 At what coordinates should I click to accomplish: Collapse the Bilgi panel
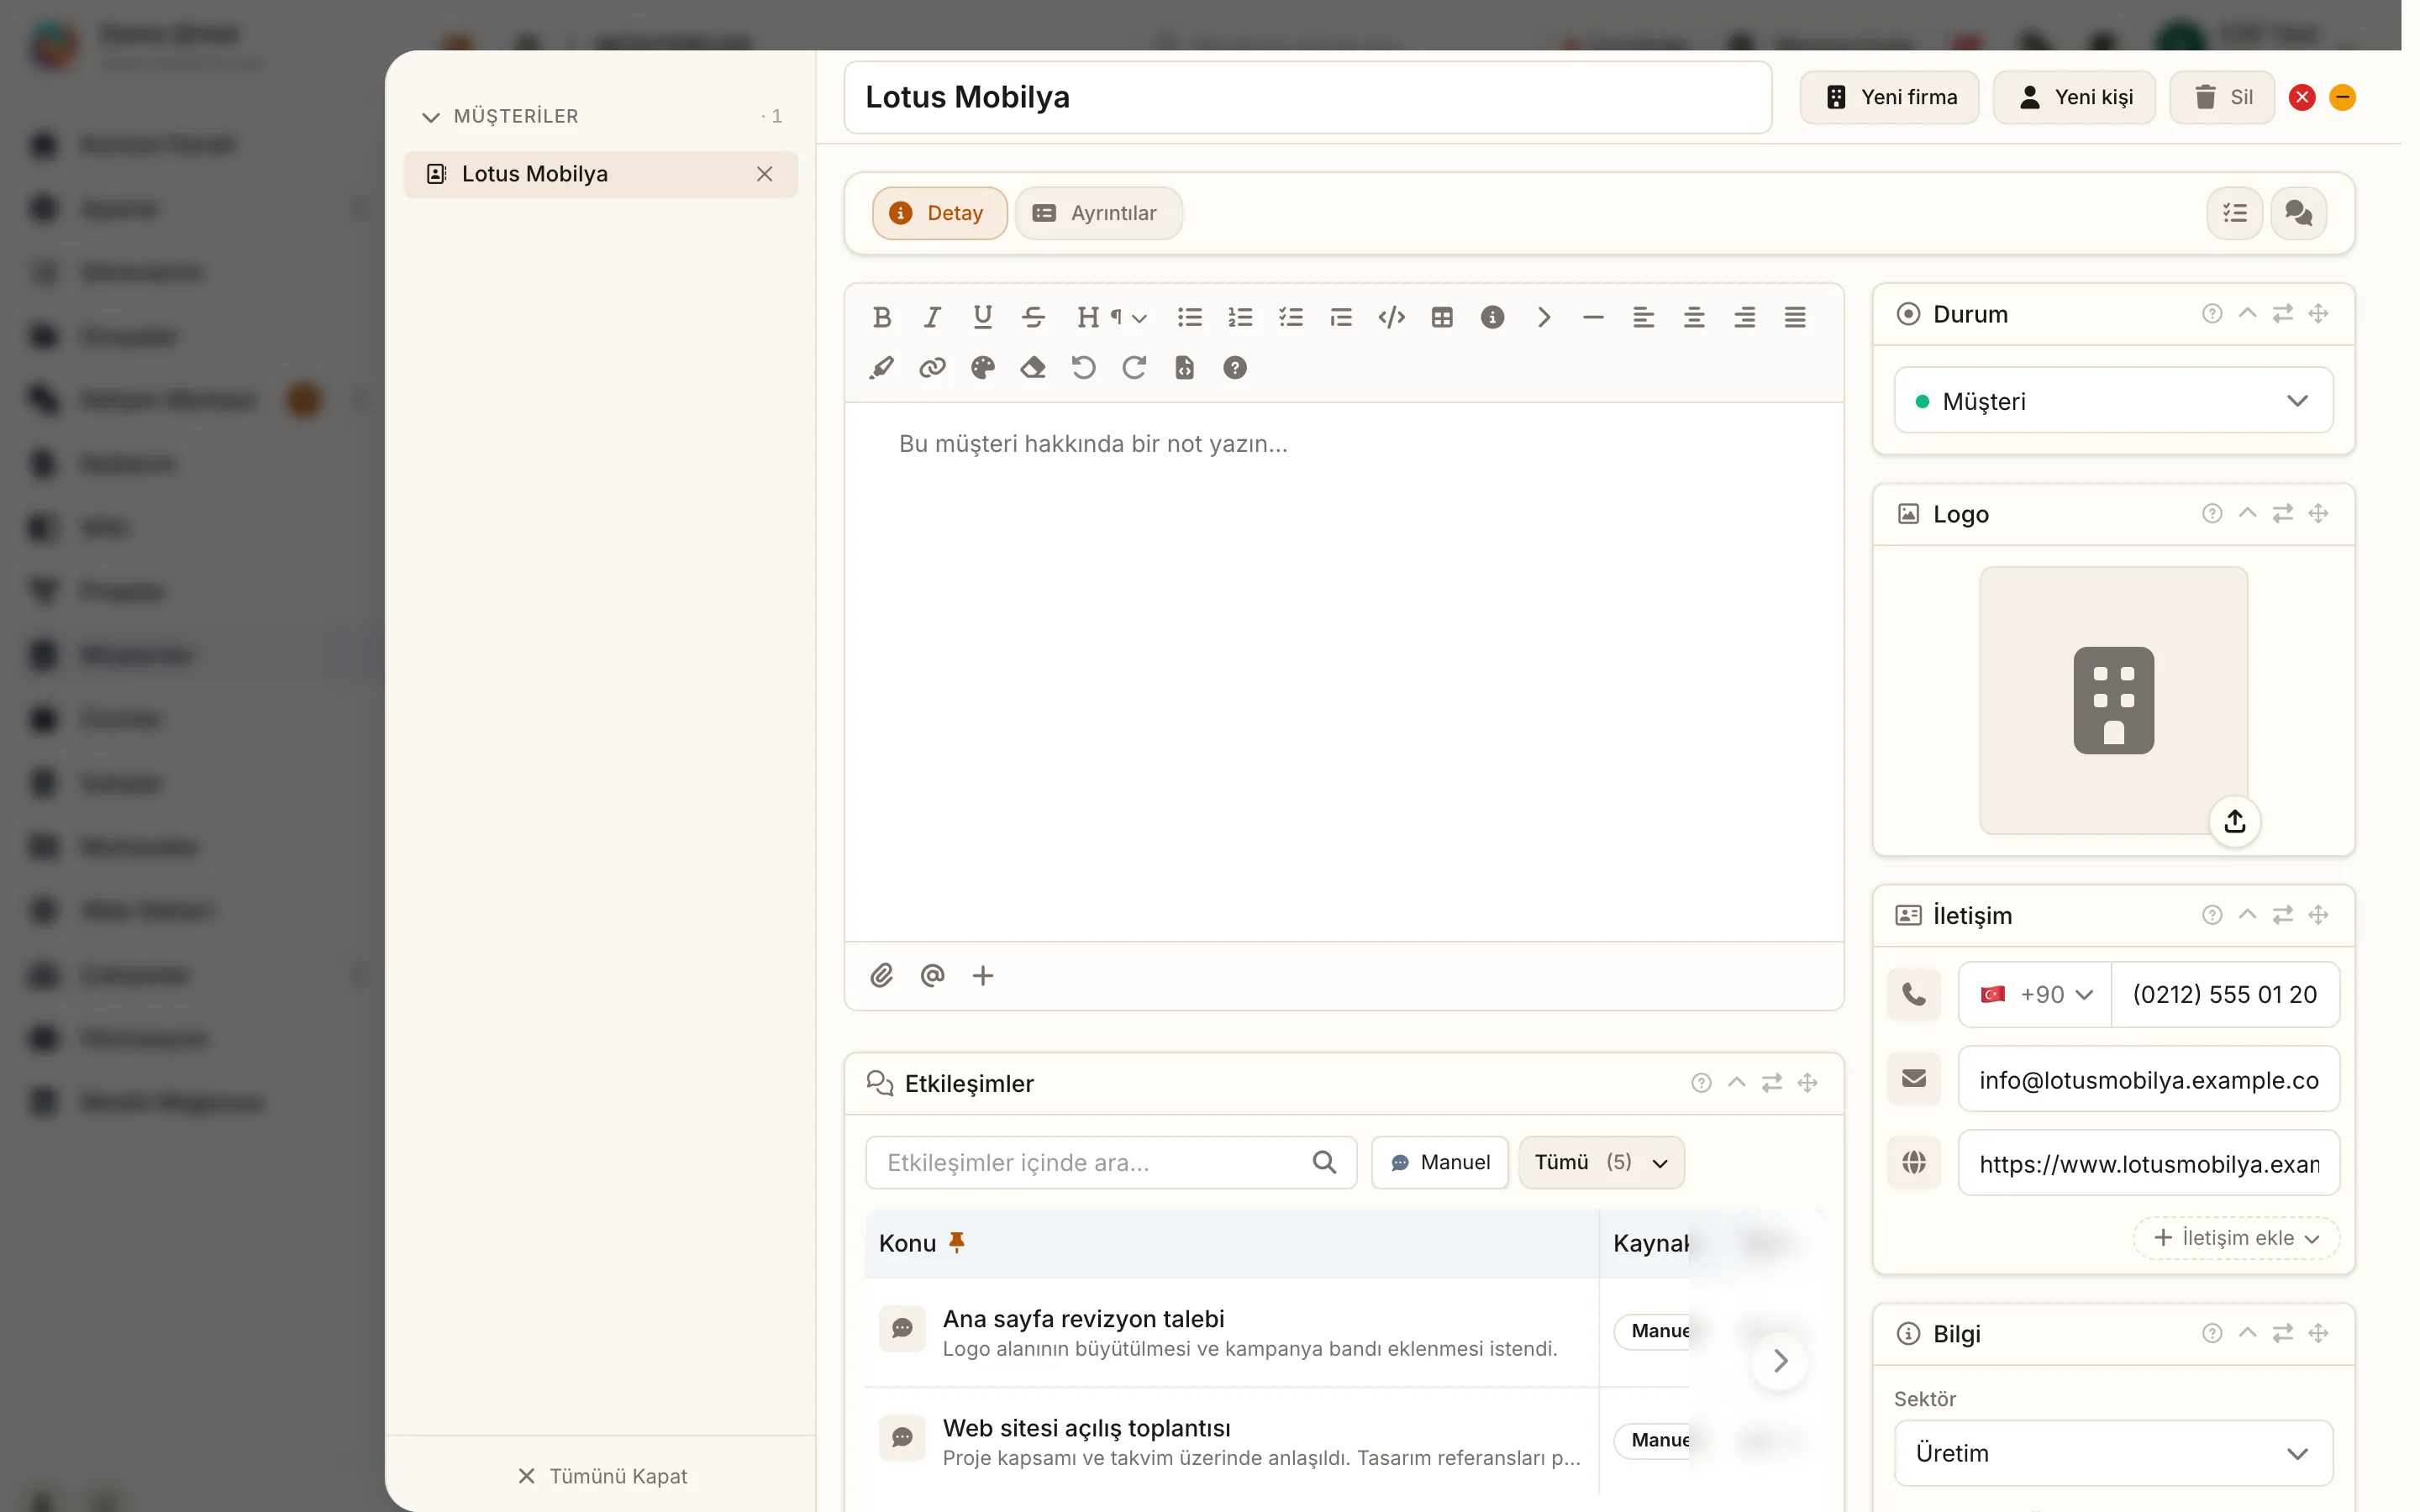coord(2247,1333)
